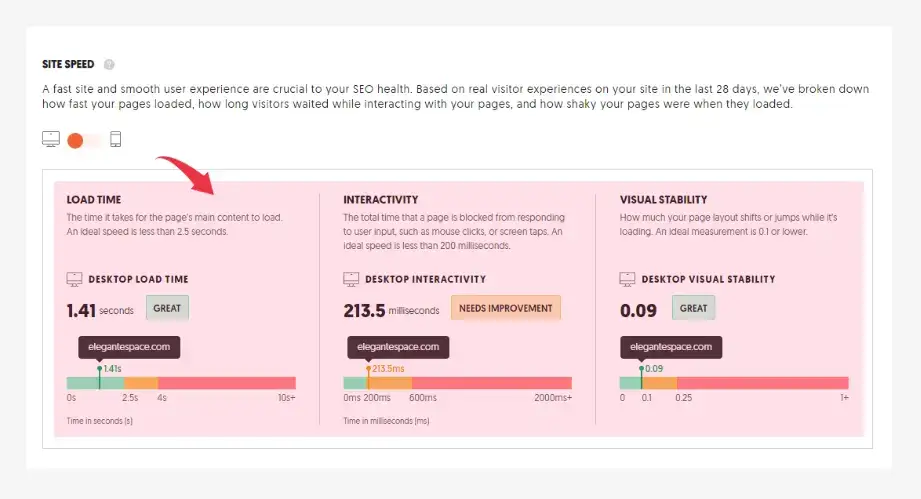The width and height of the screenshot is (921, 499).
Task: Click the GREAT badge next to 1.41 seconds
Action: (x=167, y=308)
